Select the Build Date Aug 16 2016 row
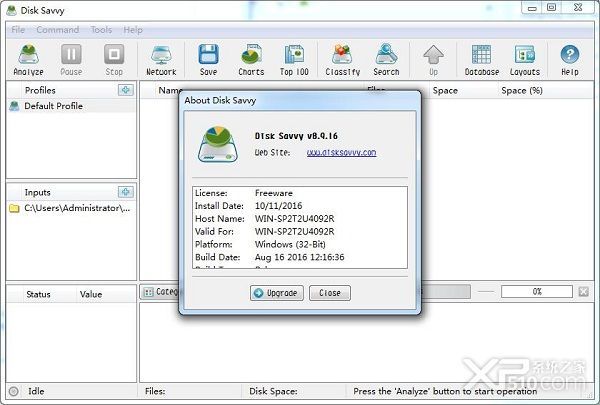 pos(300,257)
